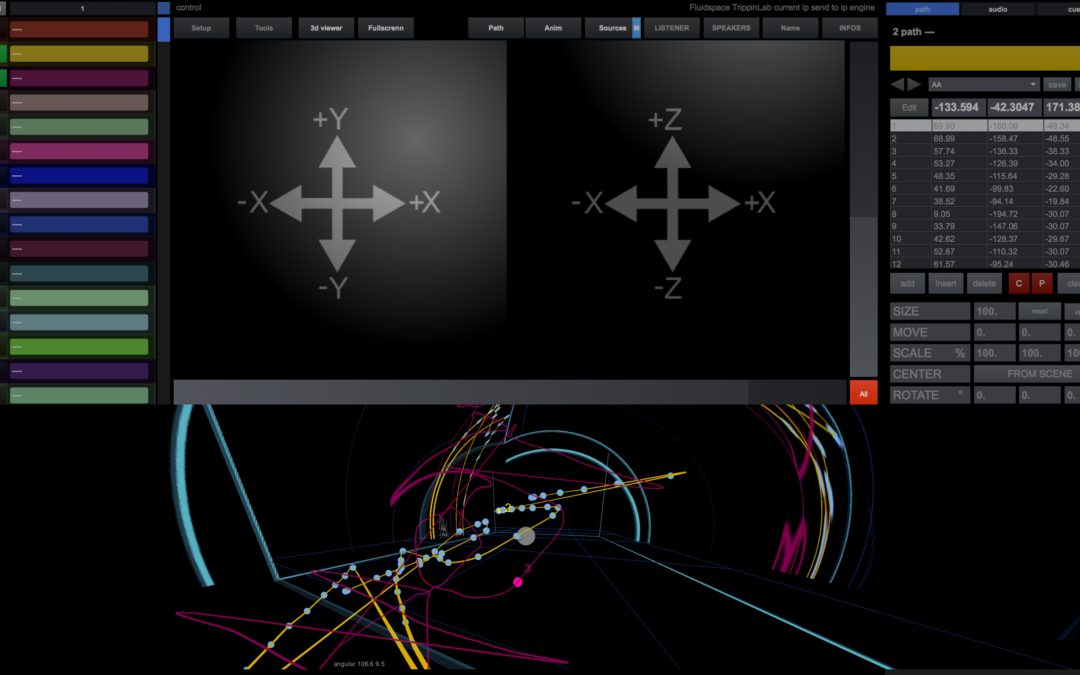This screenshot has width=1080, height=675.
Task: Select the grey listener sphere in 3D view
Action: click(x=526, y=536)
